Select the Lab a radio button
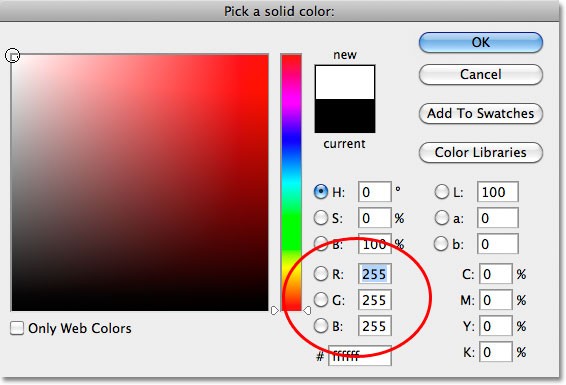Image resolution: width=566 pixels, height=385 pixels. [x=441, y=218]
